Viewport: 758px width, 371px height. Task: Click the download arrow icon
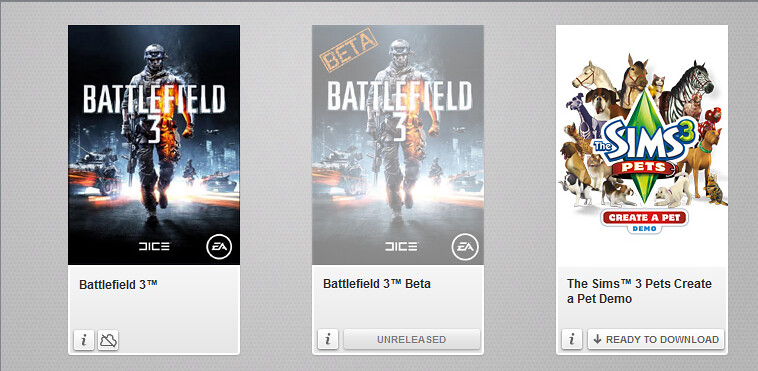click(x=598, y=340)
